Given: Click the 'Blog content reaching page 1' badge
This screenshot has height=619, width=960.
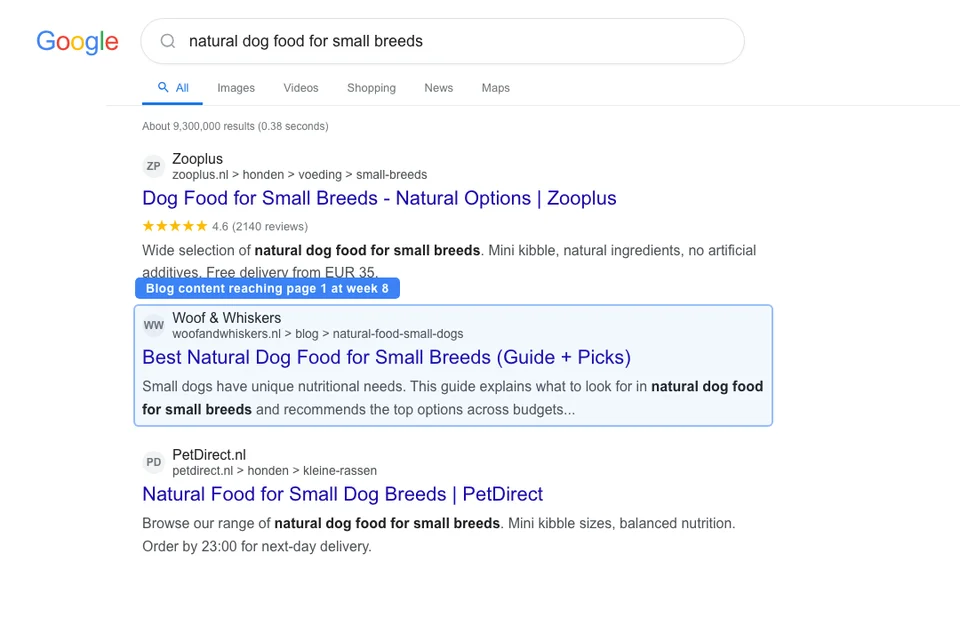Looking at the screenshot, I should (268, 288).
